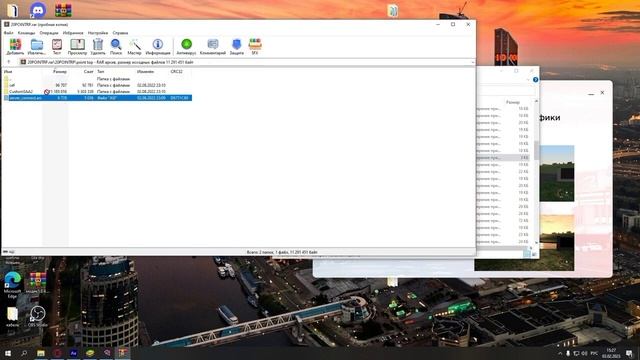Close the pink background window
Image resolution: width=640 pixels, height=360 pixels.
602,93
